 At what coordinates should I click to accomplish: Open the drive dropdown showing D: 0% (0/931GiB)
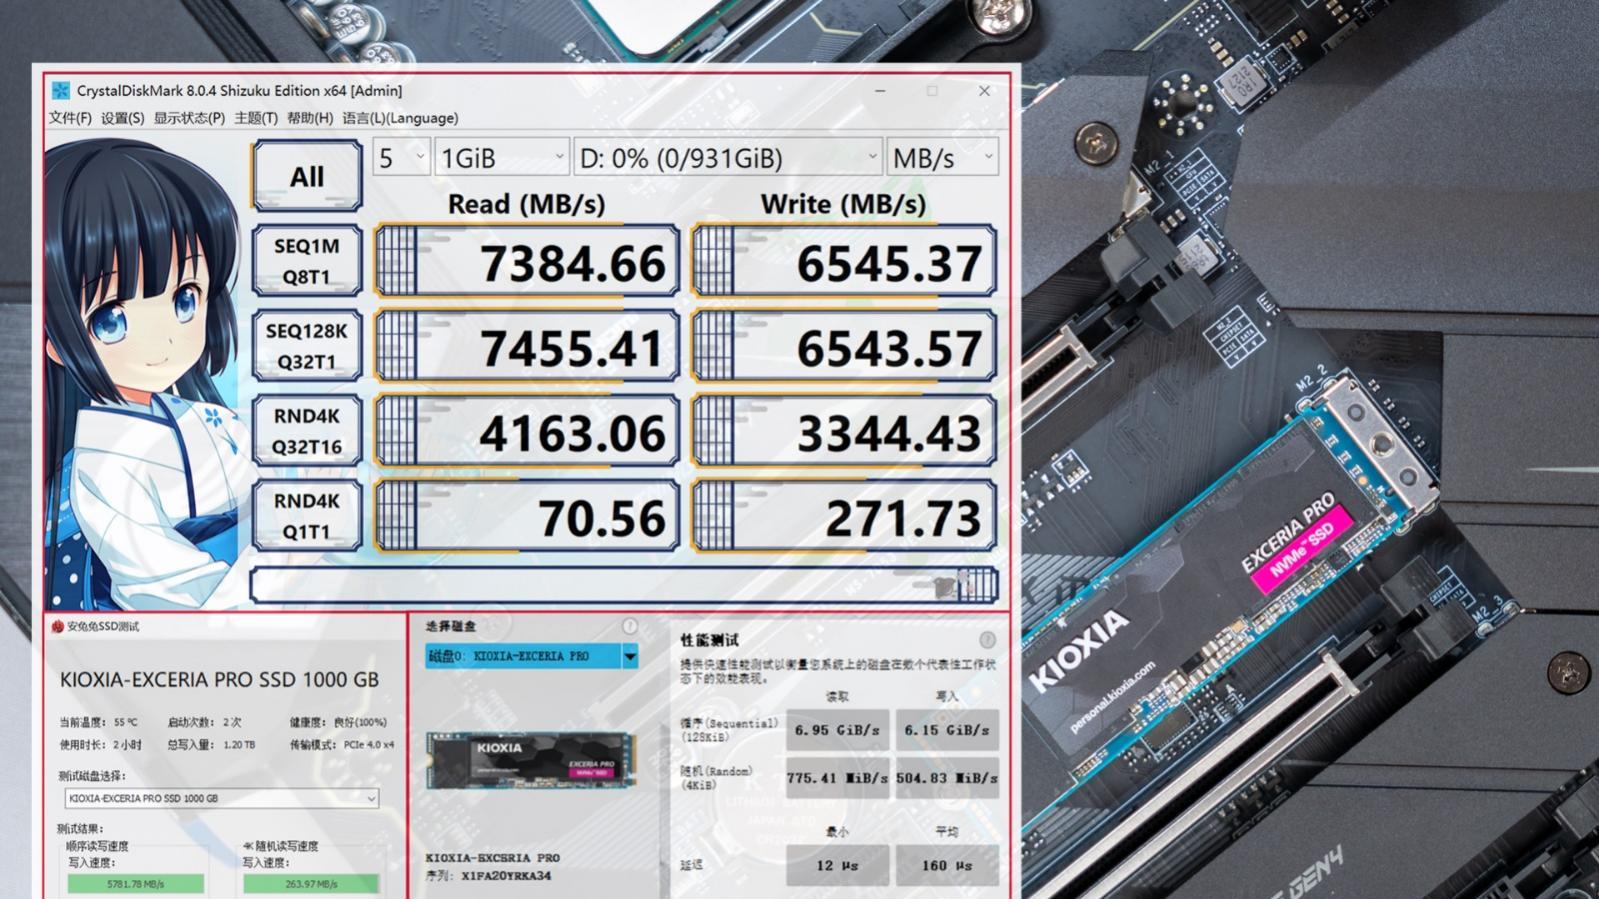click(728, 158)
